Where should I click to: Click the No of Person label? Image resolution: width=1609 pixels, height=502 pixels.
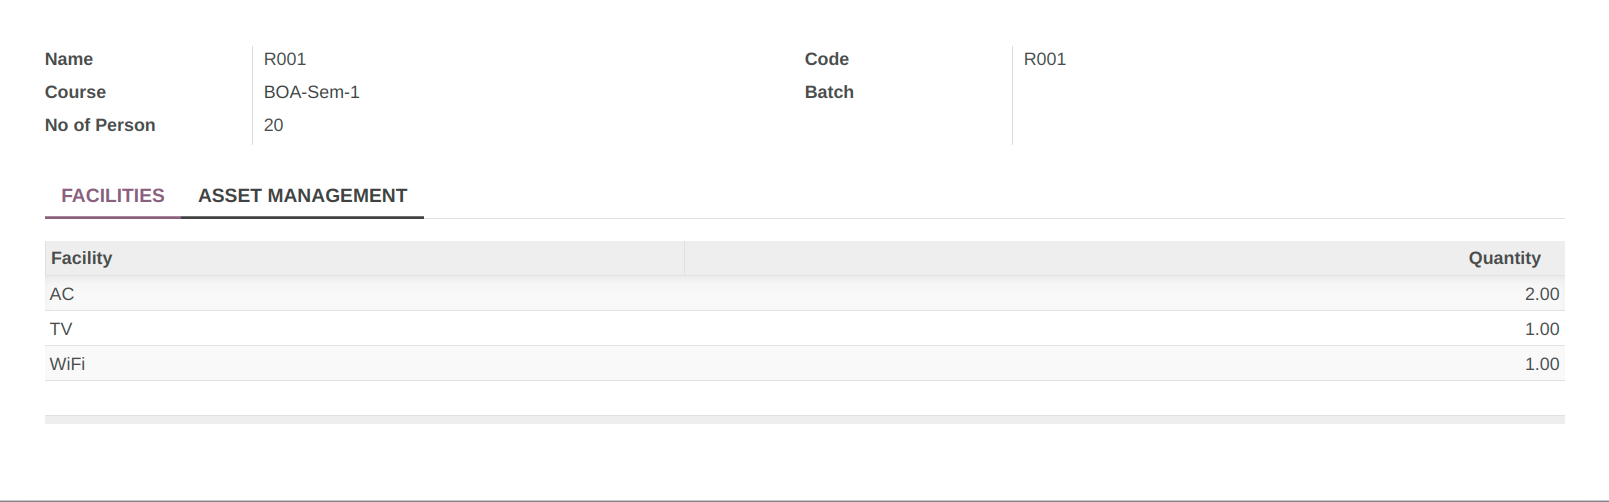pyautogui.click(x=100, y=125)
